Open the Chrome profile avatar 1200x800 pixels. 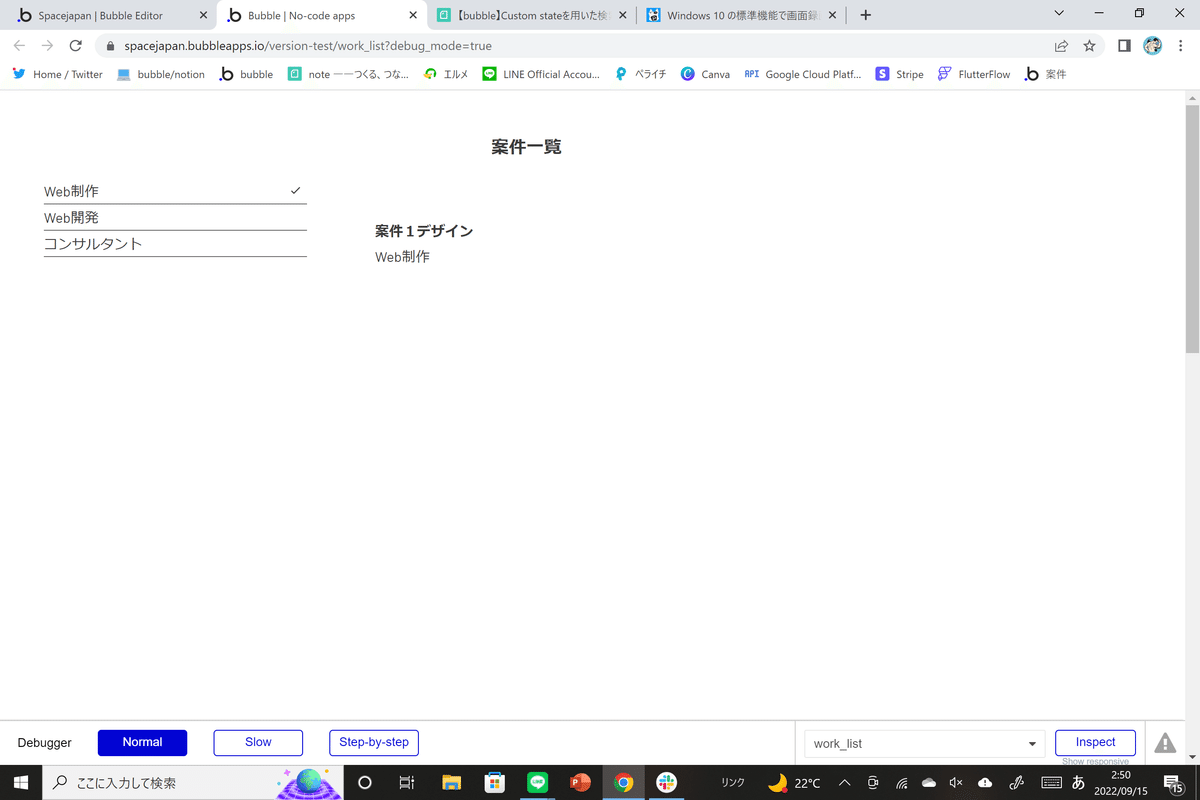(x=1153, y=46)
